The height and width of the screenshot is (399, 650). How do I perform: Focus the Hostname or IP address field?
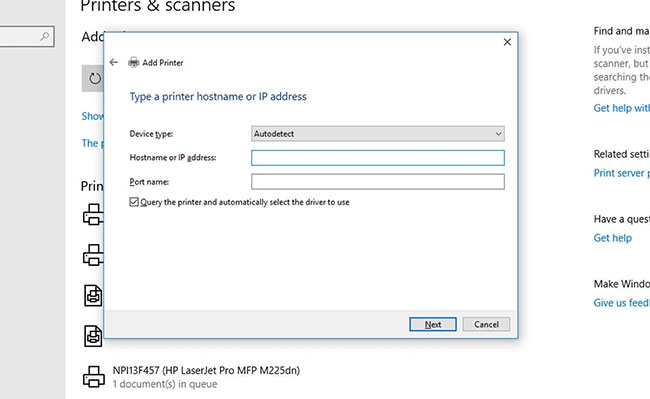click(x=378, y=158)
